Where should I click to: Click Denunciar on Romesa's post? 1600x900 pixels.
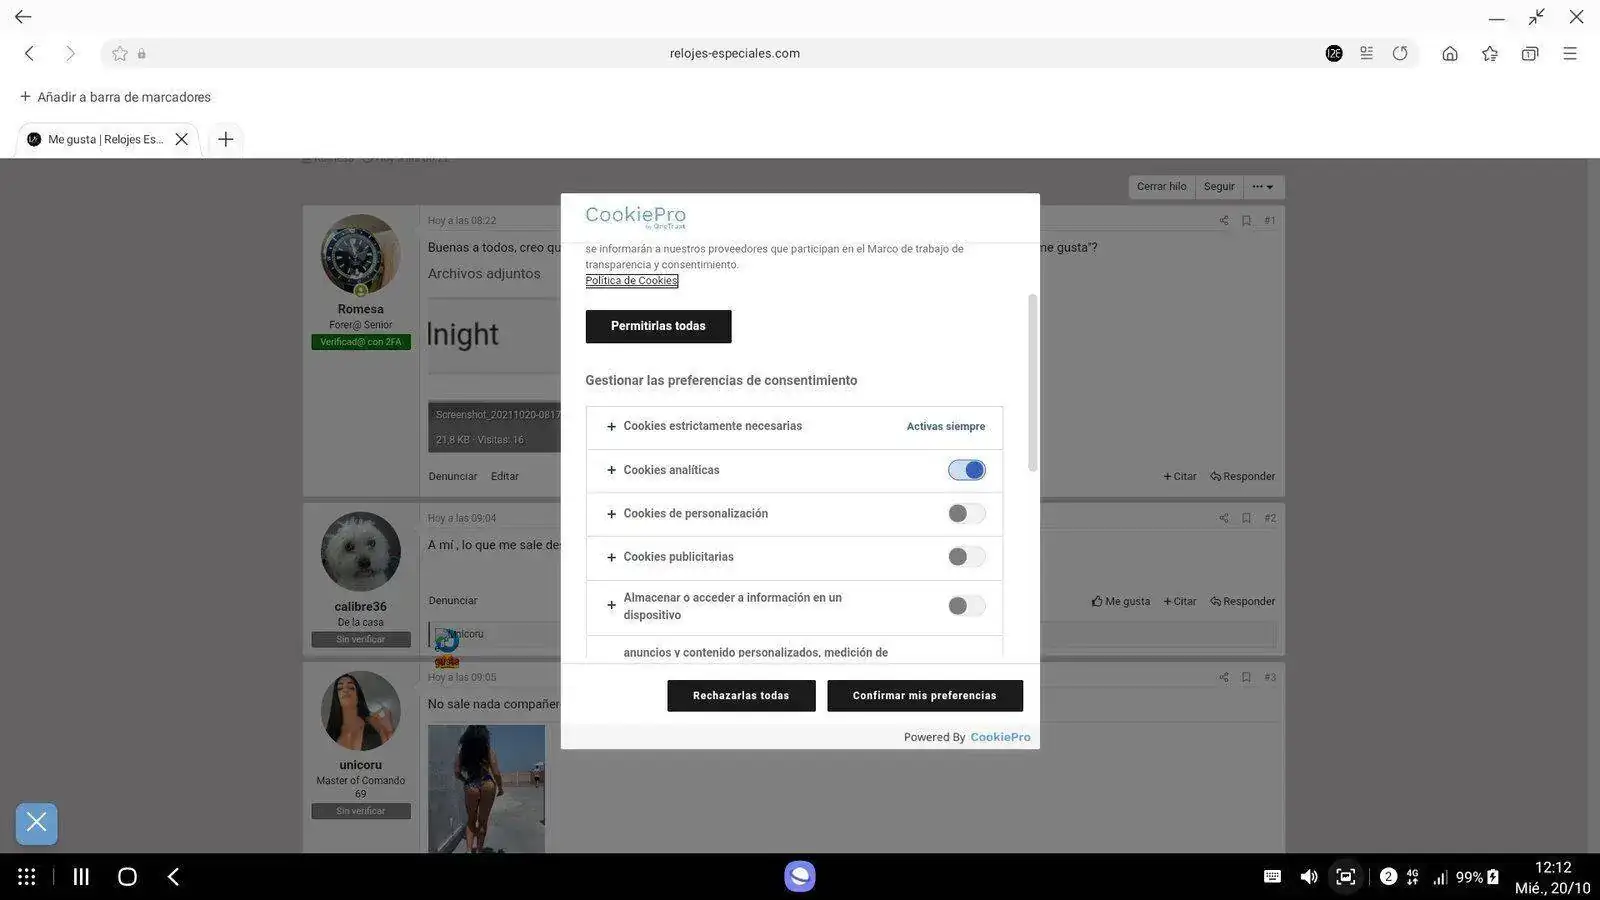(x=453, y=477)
